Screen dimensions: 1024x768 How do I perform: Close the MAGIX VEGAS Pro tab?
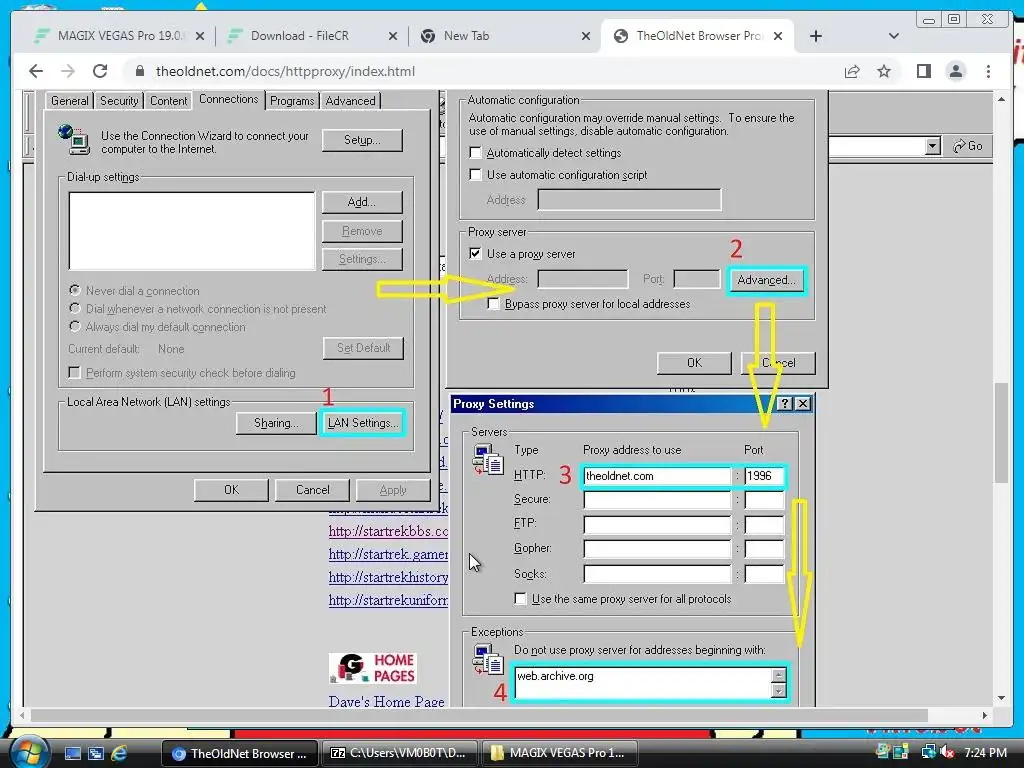coord(200,36)
